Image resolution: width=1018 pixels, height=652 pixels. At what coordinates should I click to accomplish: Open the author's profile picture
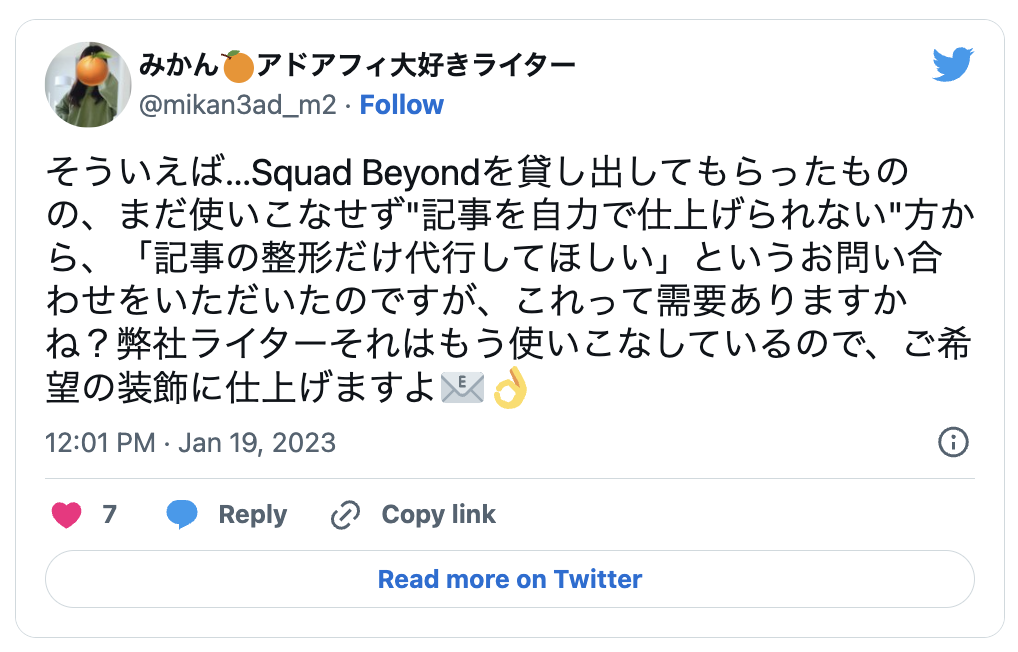pyautogui.click(x=88, y=85)
